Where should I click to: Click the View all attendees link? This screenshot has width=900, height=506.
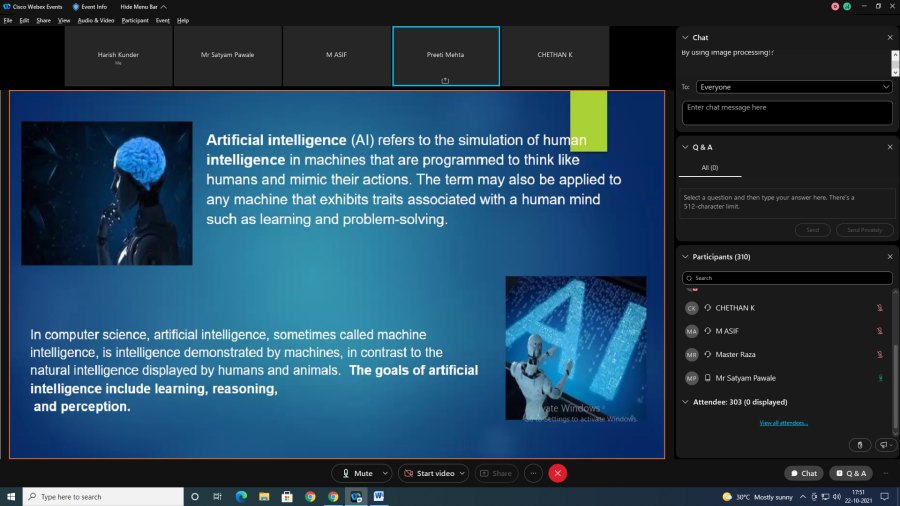[783, 423]
